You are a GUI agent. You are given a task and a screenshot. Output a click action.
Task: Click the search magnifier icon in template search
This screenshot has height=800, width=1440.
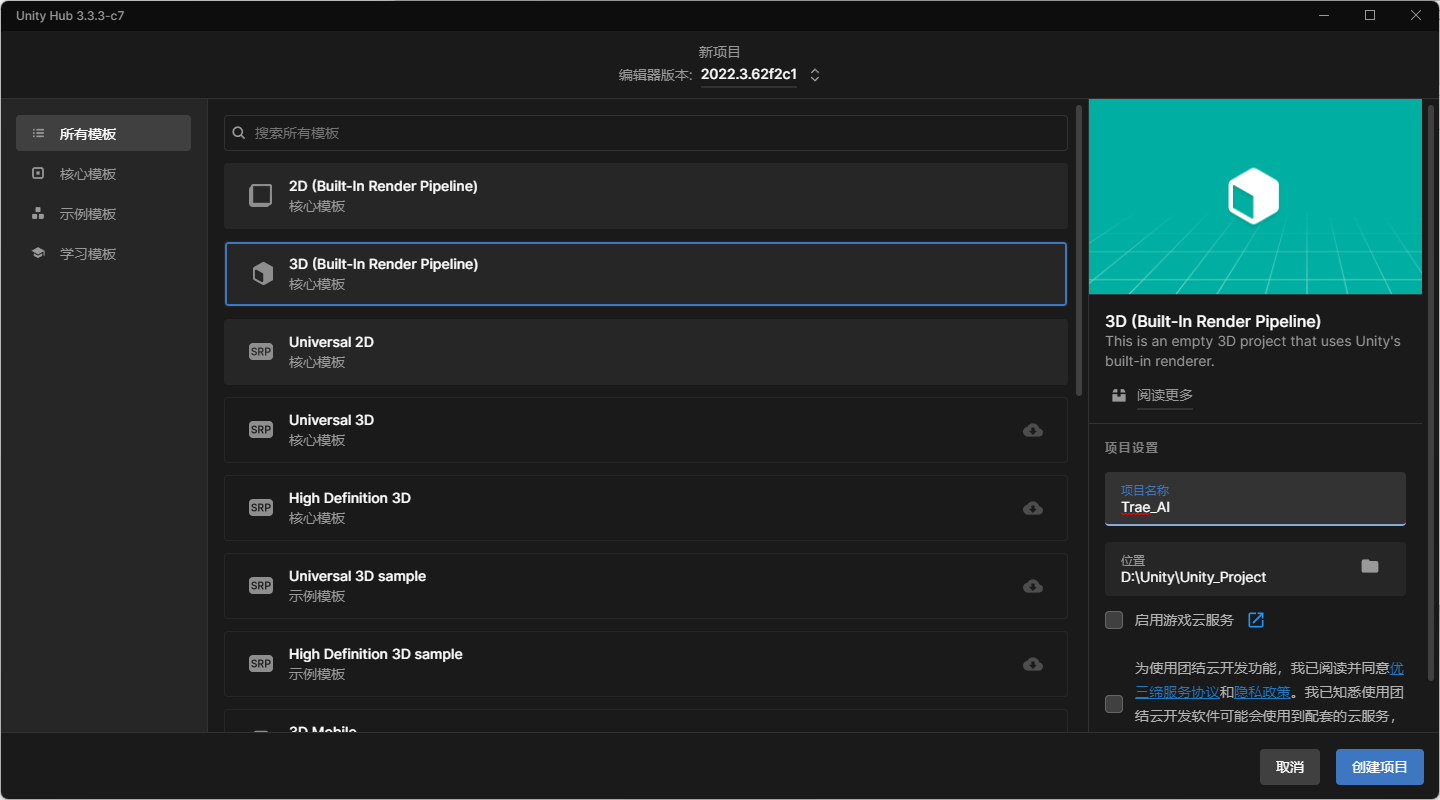tap(239, 133)
